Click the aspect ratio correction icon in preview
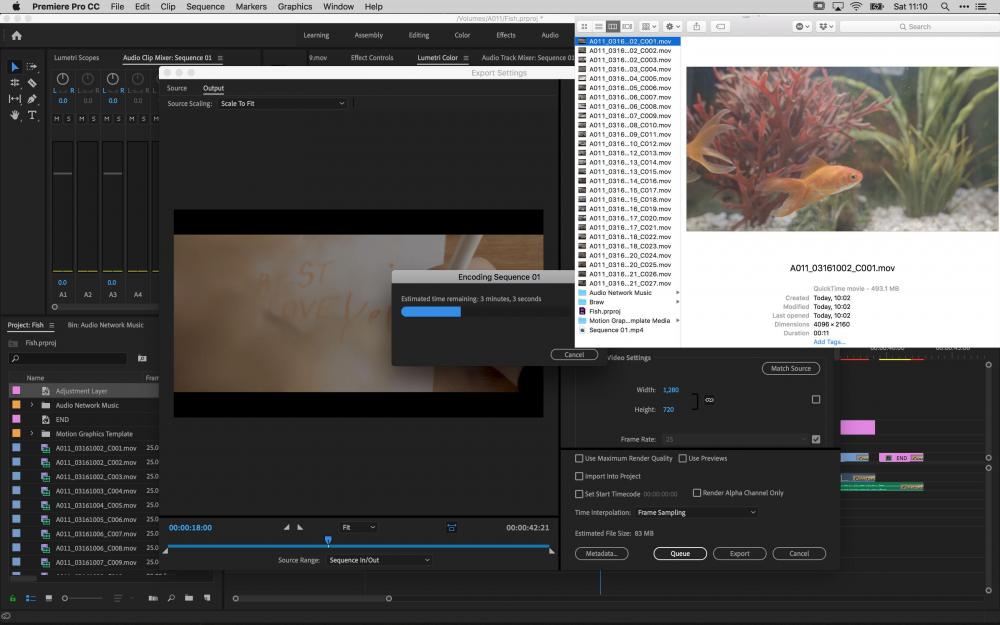The width and height of the screenshot is (1000, 625). point(451,527)
